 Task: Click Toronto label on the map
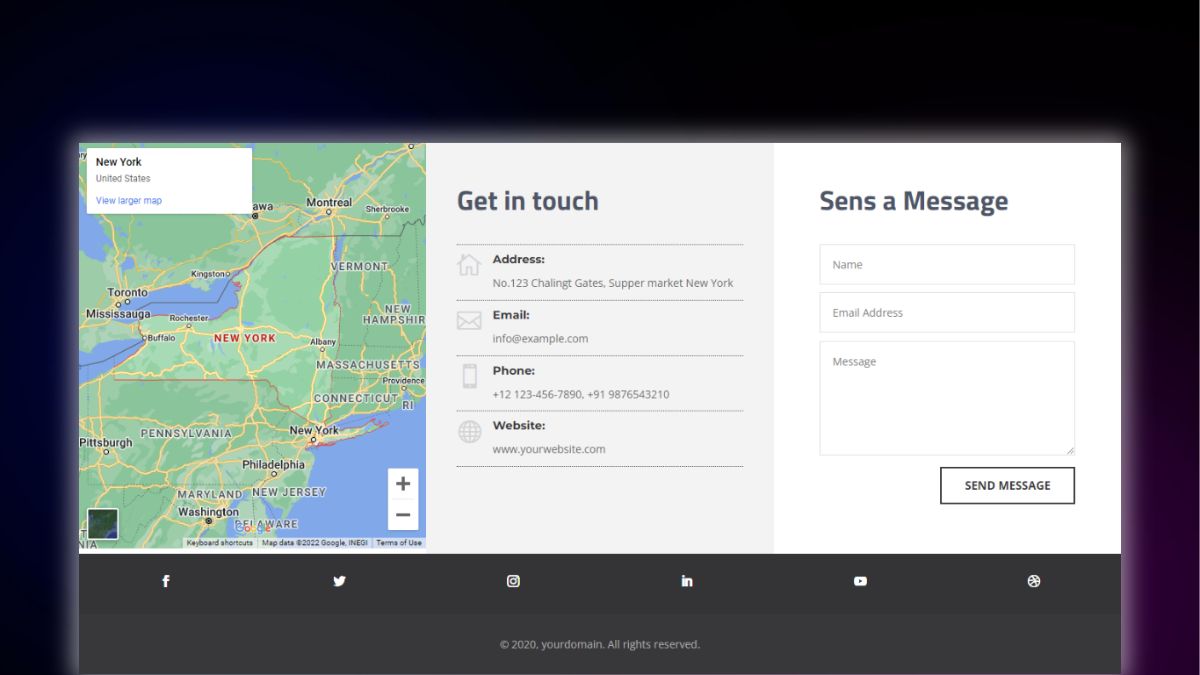pyautogui.click(x=127, y=293)
